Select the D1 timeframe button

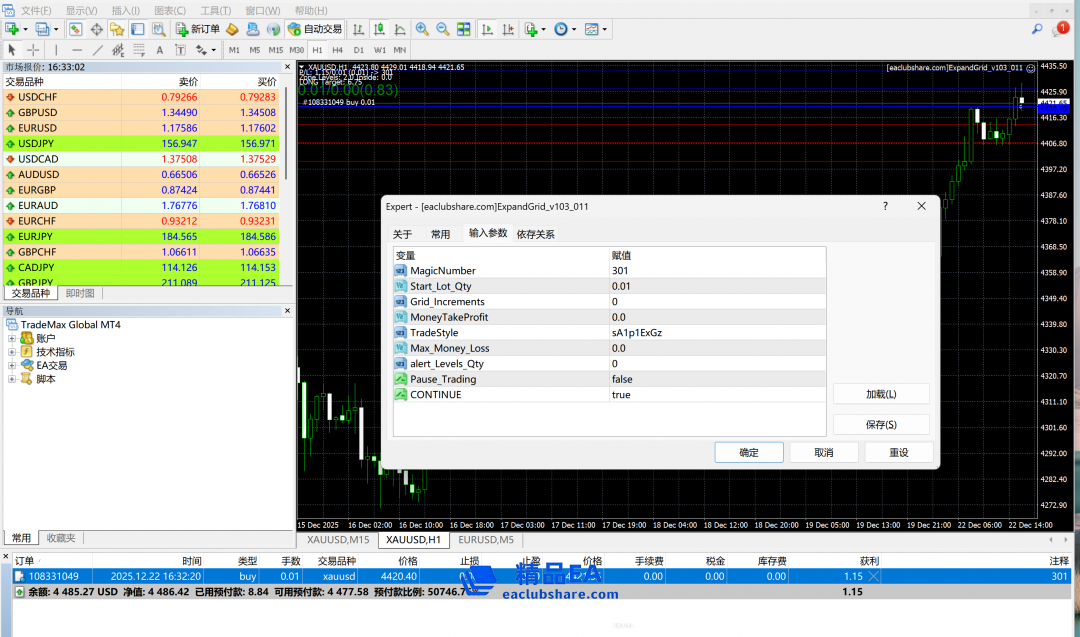(358, 50)
